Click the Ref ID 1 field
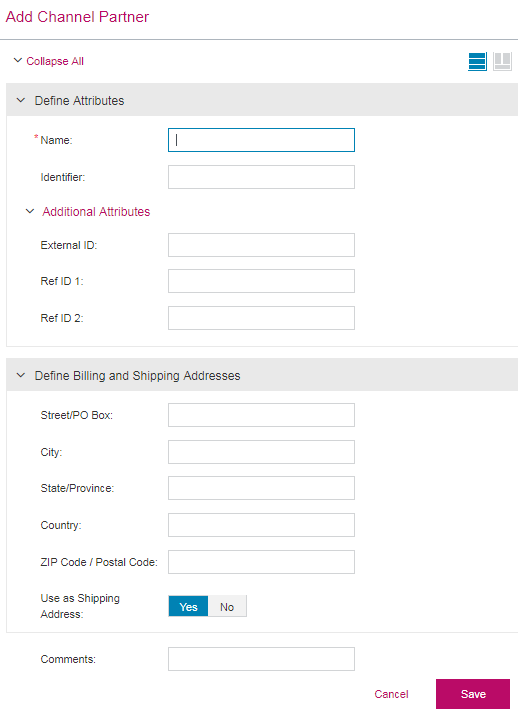Screen dimensions: 518x713 262,281
